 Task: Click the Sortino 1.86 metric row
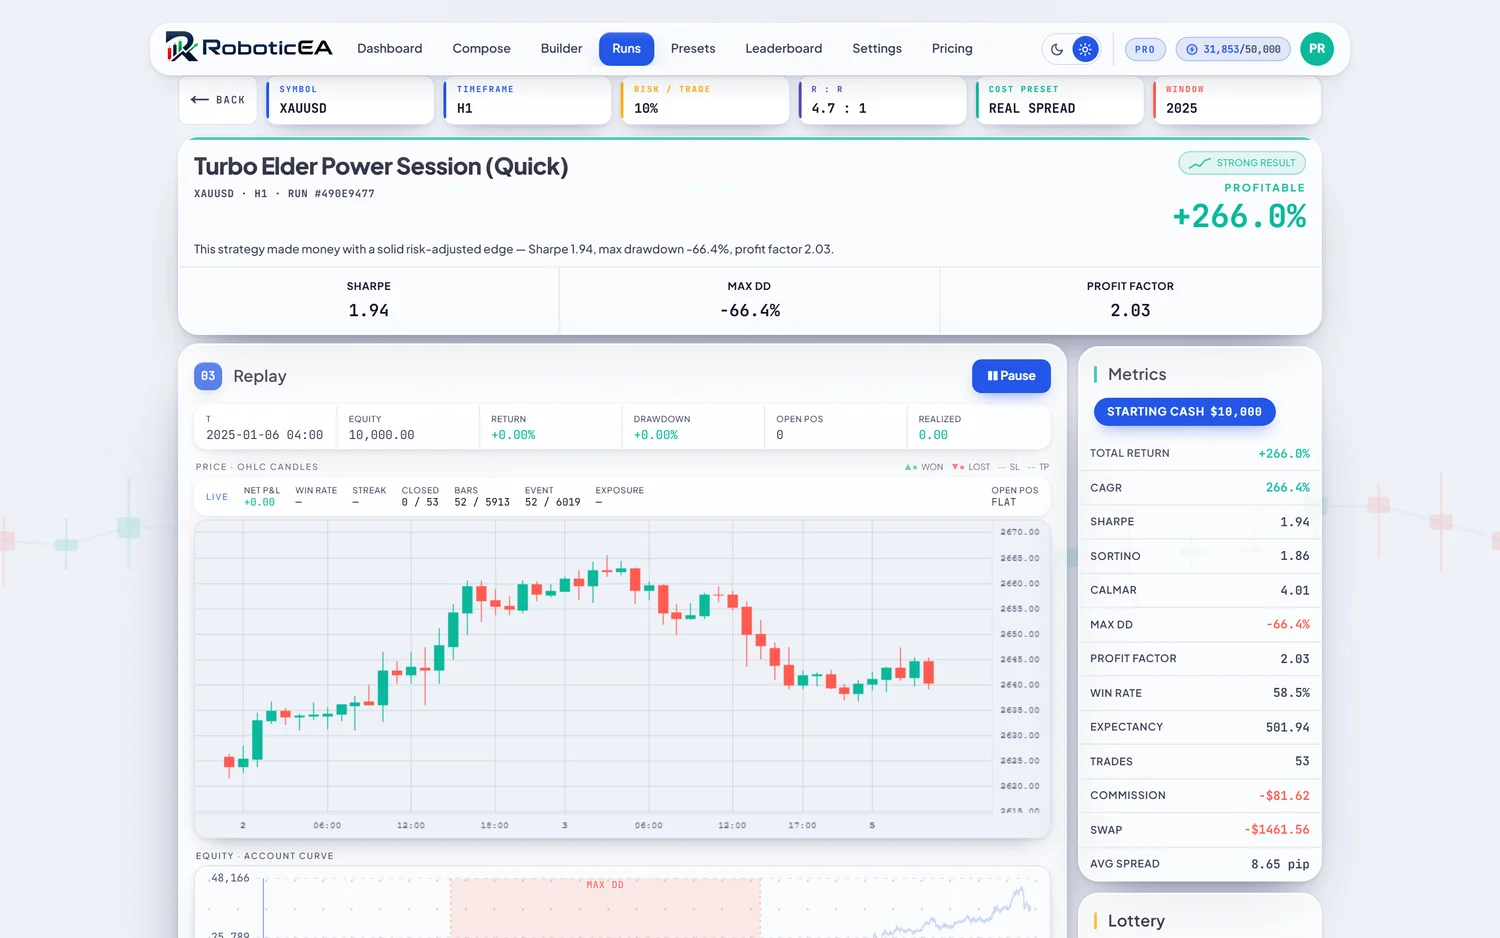(x=1200, y=556)
